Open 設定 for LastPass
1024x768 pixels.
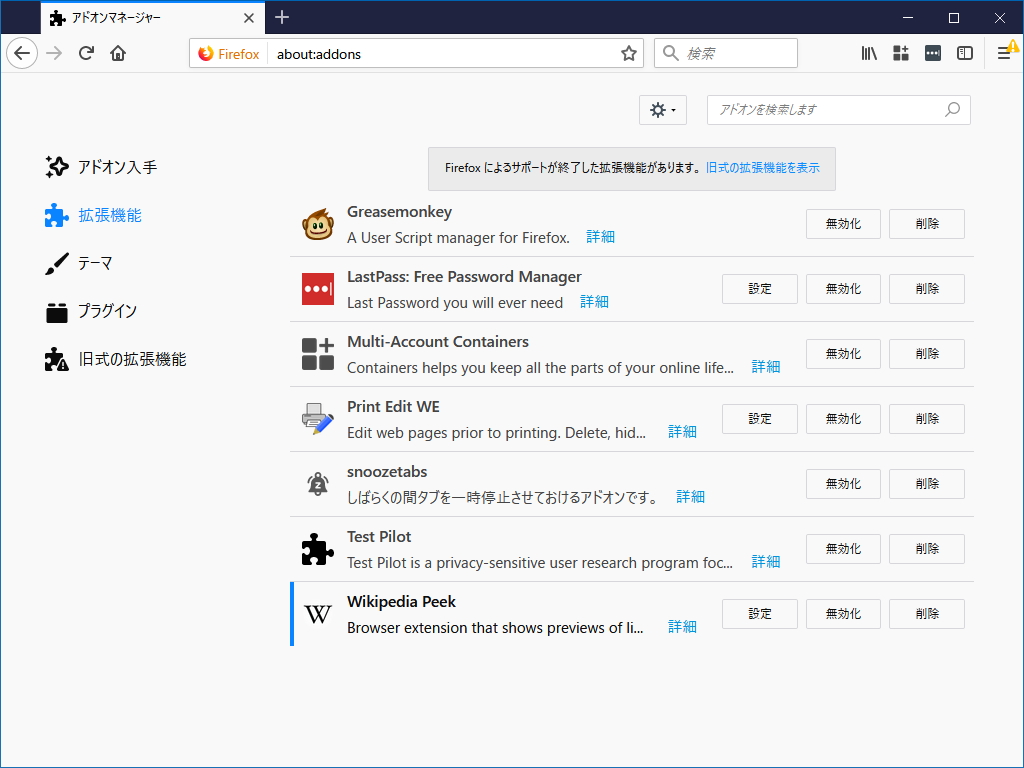(760, 289)
